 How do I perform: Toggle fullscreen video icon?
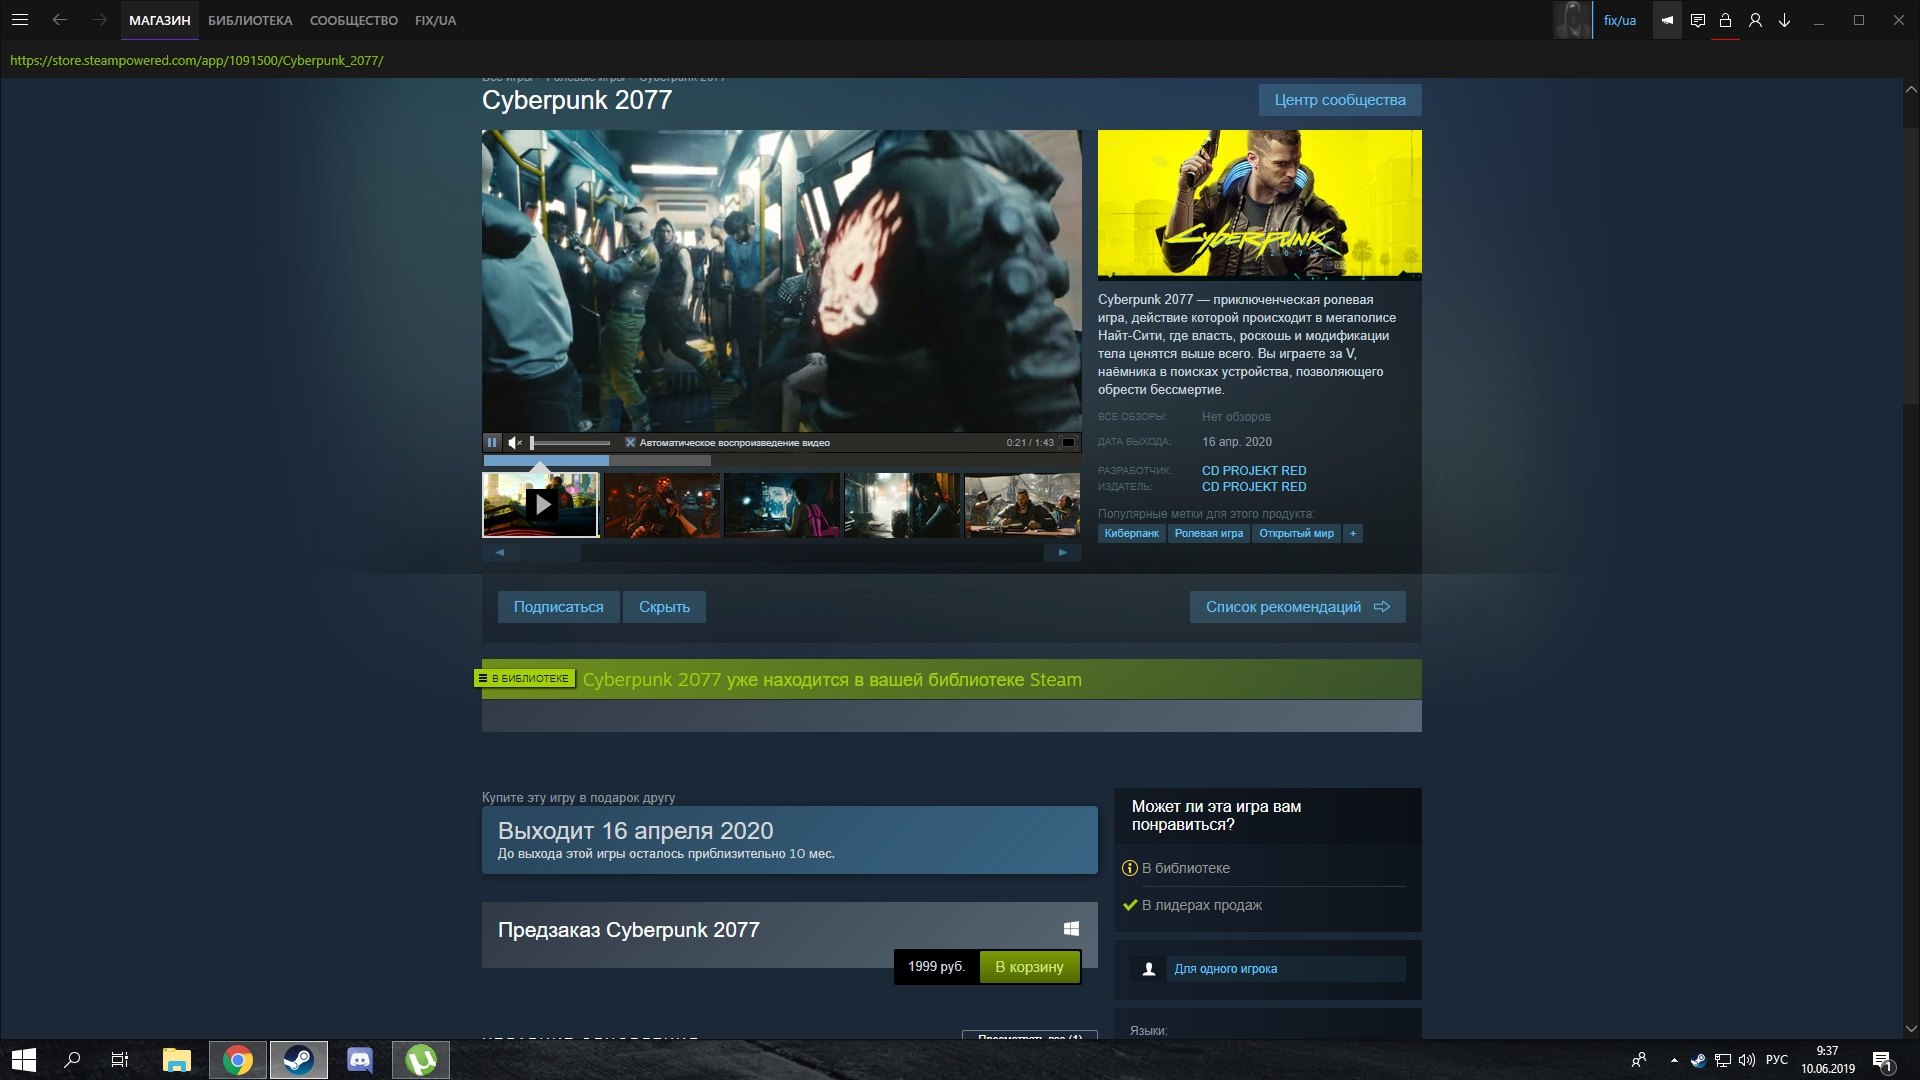tap(1068, 442)
